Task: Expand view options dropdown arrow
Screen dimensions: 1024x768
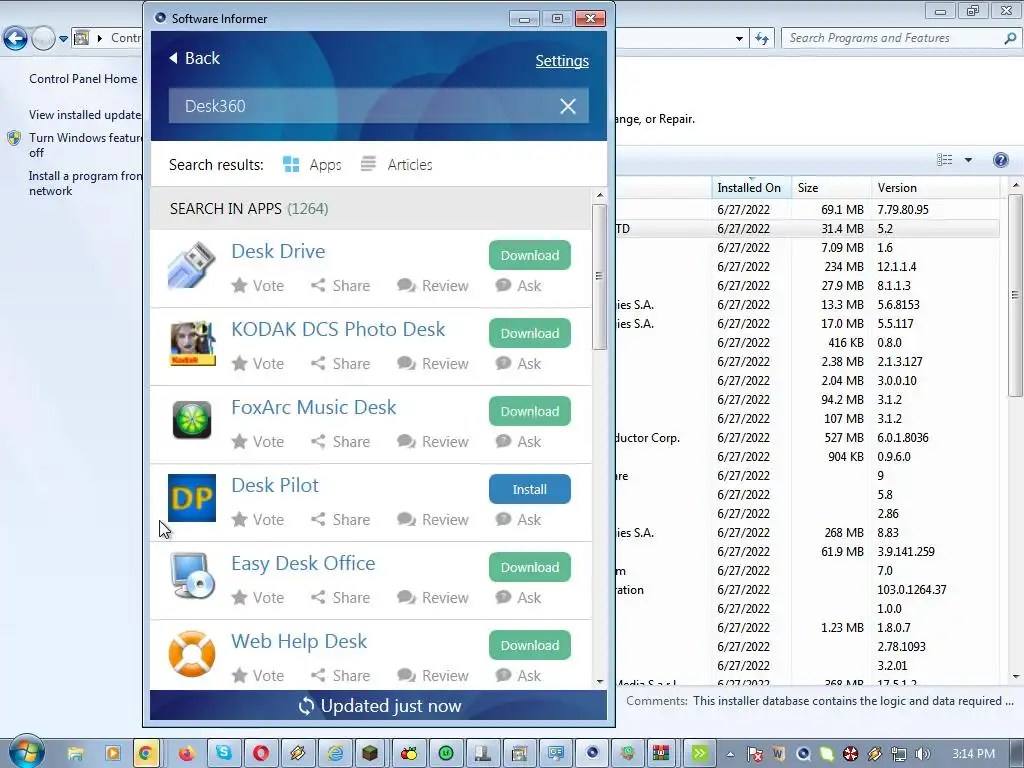Action: click(968, 160)
